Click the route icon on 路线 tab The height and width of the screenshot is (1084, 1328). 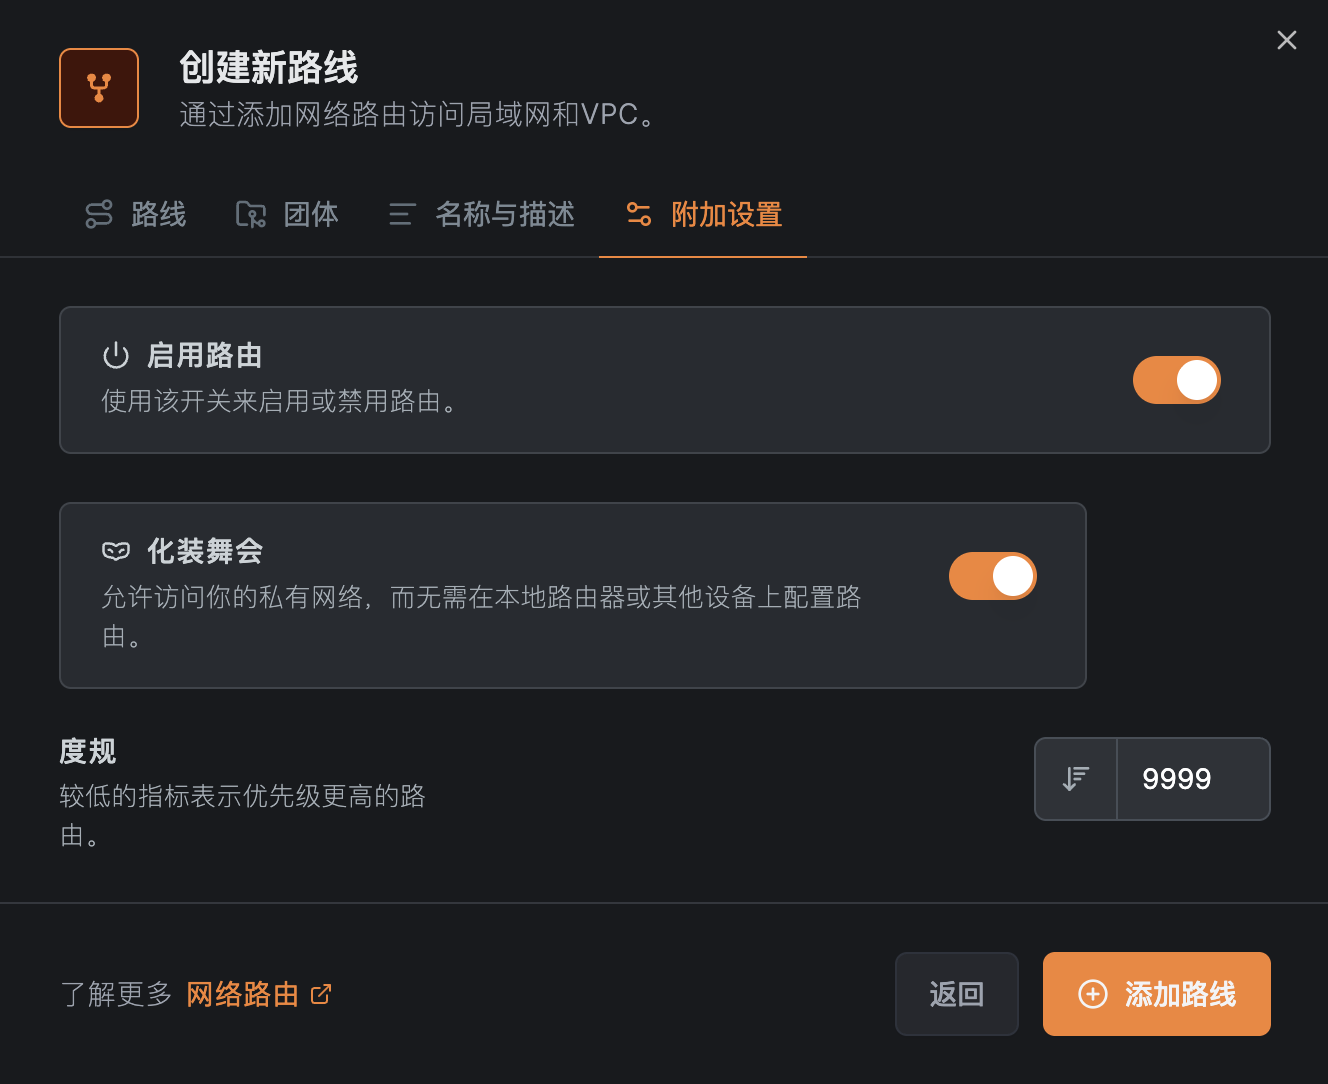tap(99, 214)
